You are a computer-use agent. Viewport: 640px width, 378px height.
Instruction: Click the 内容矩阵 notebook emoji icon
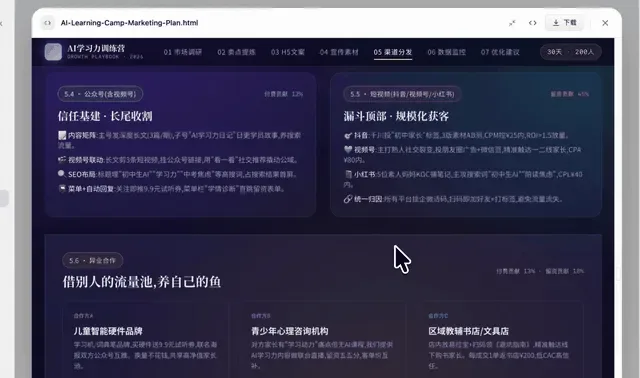(62, 135)
